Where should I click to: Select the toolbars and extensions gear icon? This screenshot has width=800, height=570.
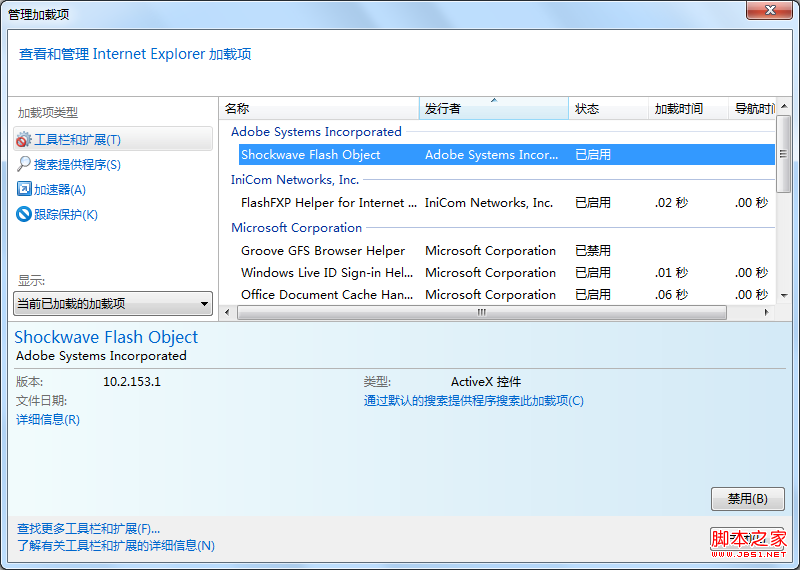tap(24, 140)
